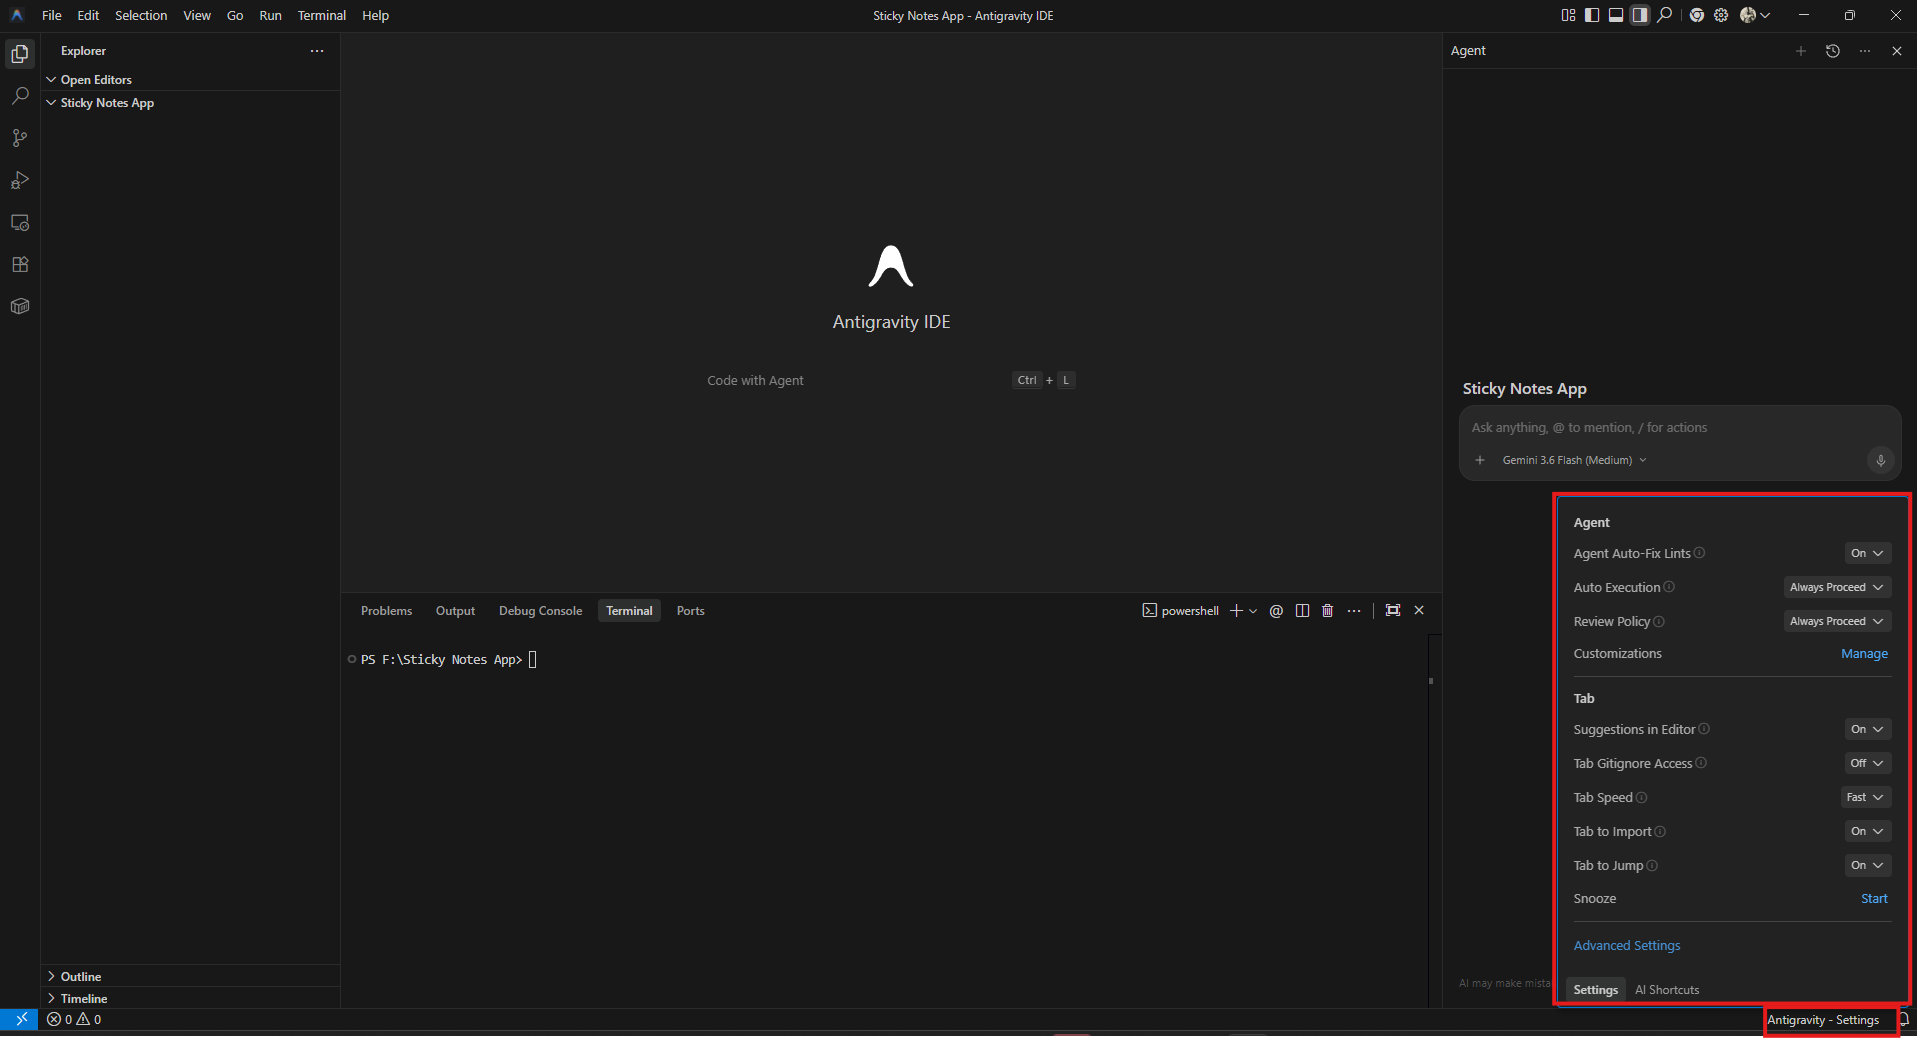1917x1038 pixels.
Task: Maximize the terminal panel
Action: tap(1393, 610)
